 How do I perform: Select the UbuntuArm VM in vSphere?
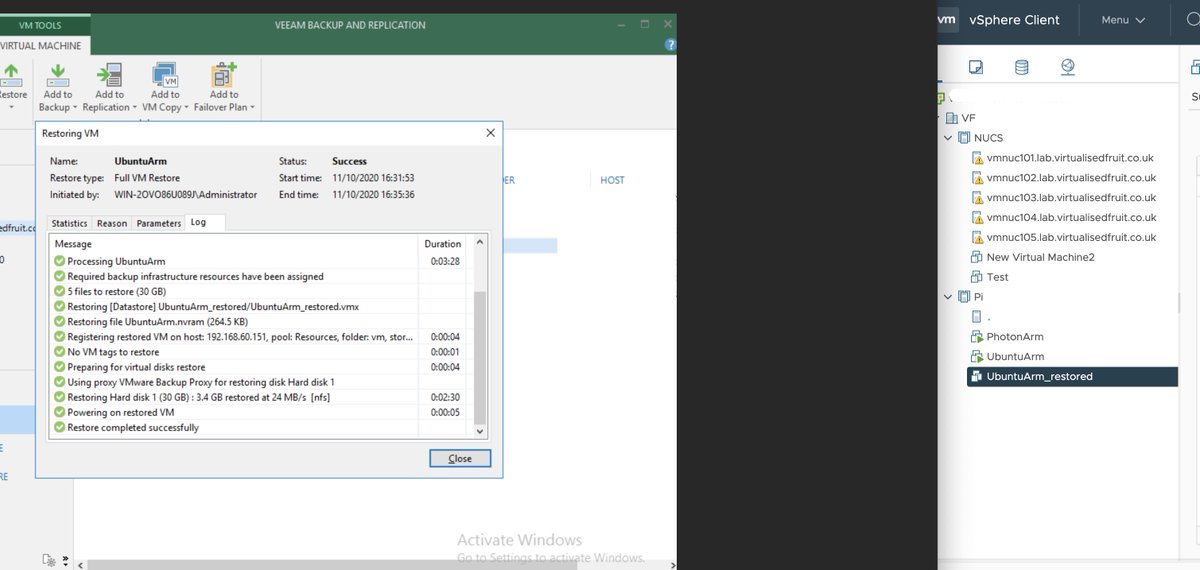pyautogui.click(x=1015, y=357)
